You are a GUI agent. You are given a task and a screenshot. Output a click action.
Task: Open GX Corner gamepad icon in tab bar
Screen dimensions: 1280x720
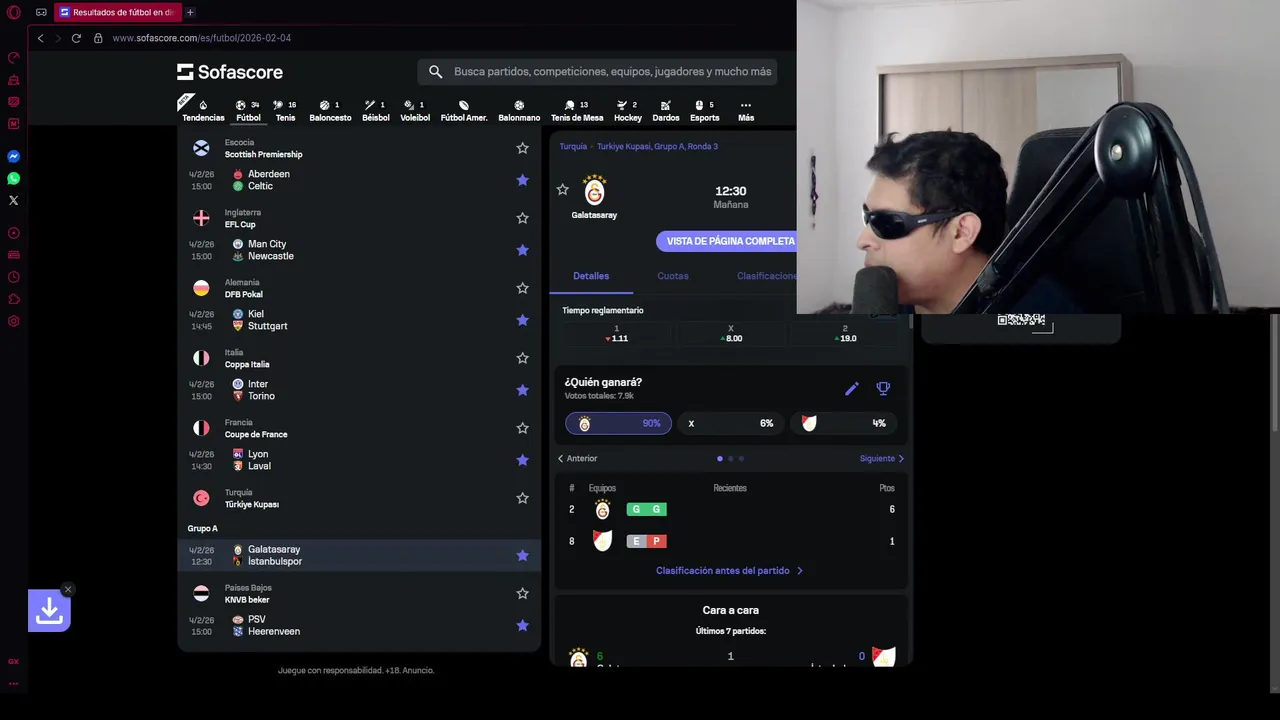point(41,12)
